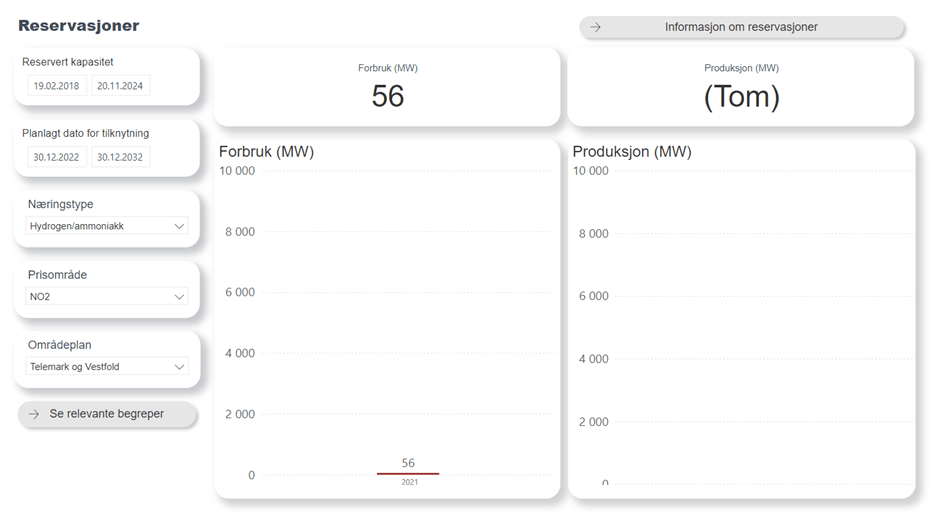Click the 56 data label above the bar
945x512 pixels.
[408, 463]
